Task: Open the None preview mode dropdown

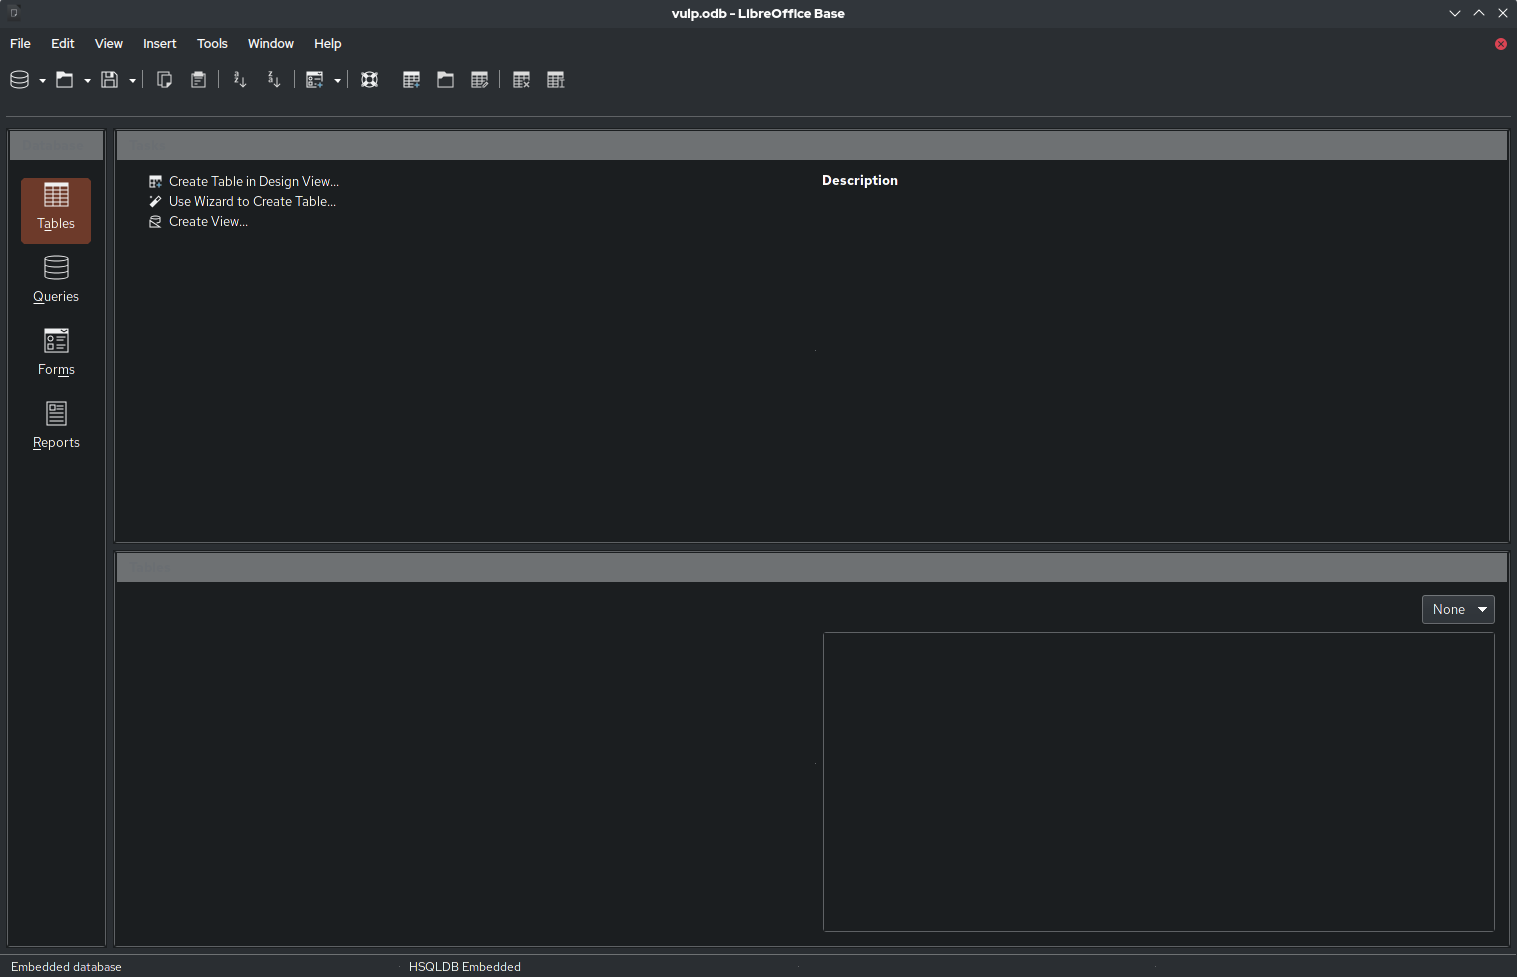Action: (x=1458, y=609)
